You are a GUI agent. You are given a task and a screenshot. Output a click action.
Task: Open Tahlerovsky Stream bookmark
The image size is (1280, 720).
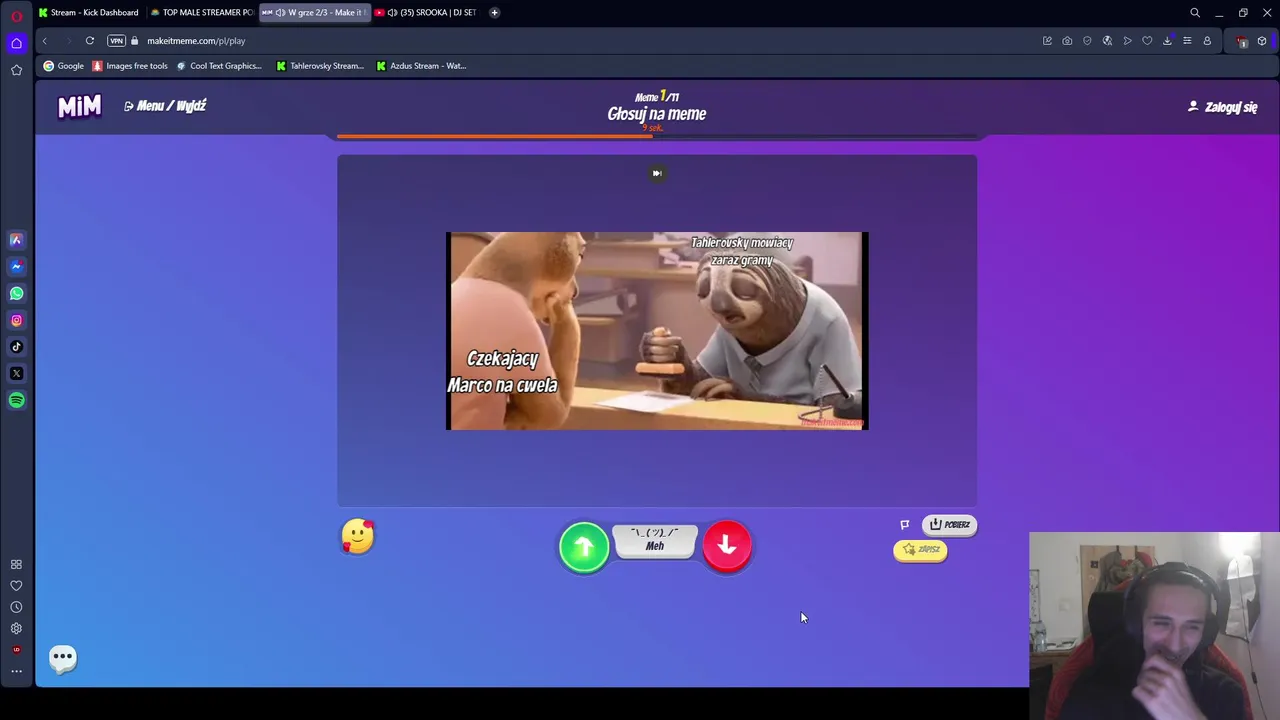click(320, 66)
